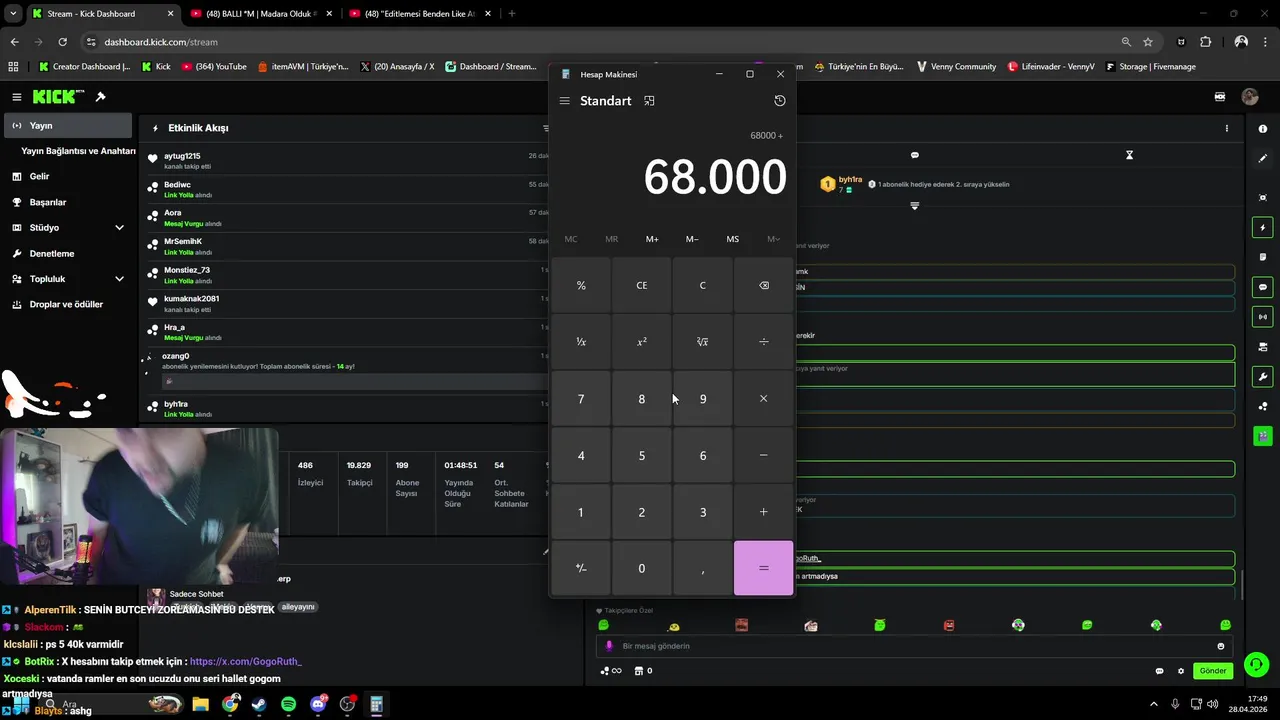The width and height of the screenshot is (1280, 720).
Task: Open chat settings gear icon
Action: (x=1181, y=671)
